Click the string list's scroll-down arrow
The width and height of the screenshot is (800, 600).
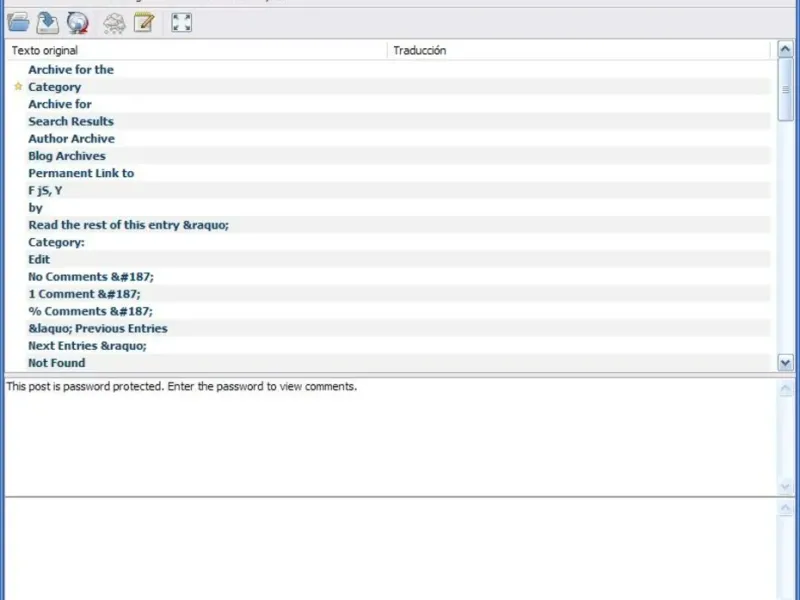click(x=785, y=363)
